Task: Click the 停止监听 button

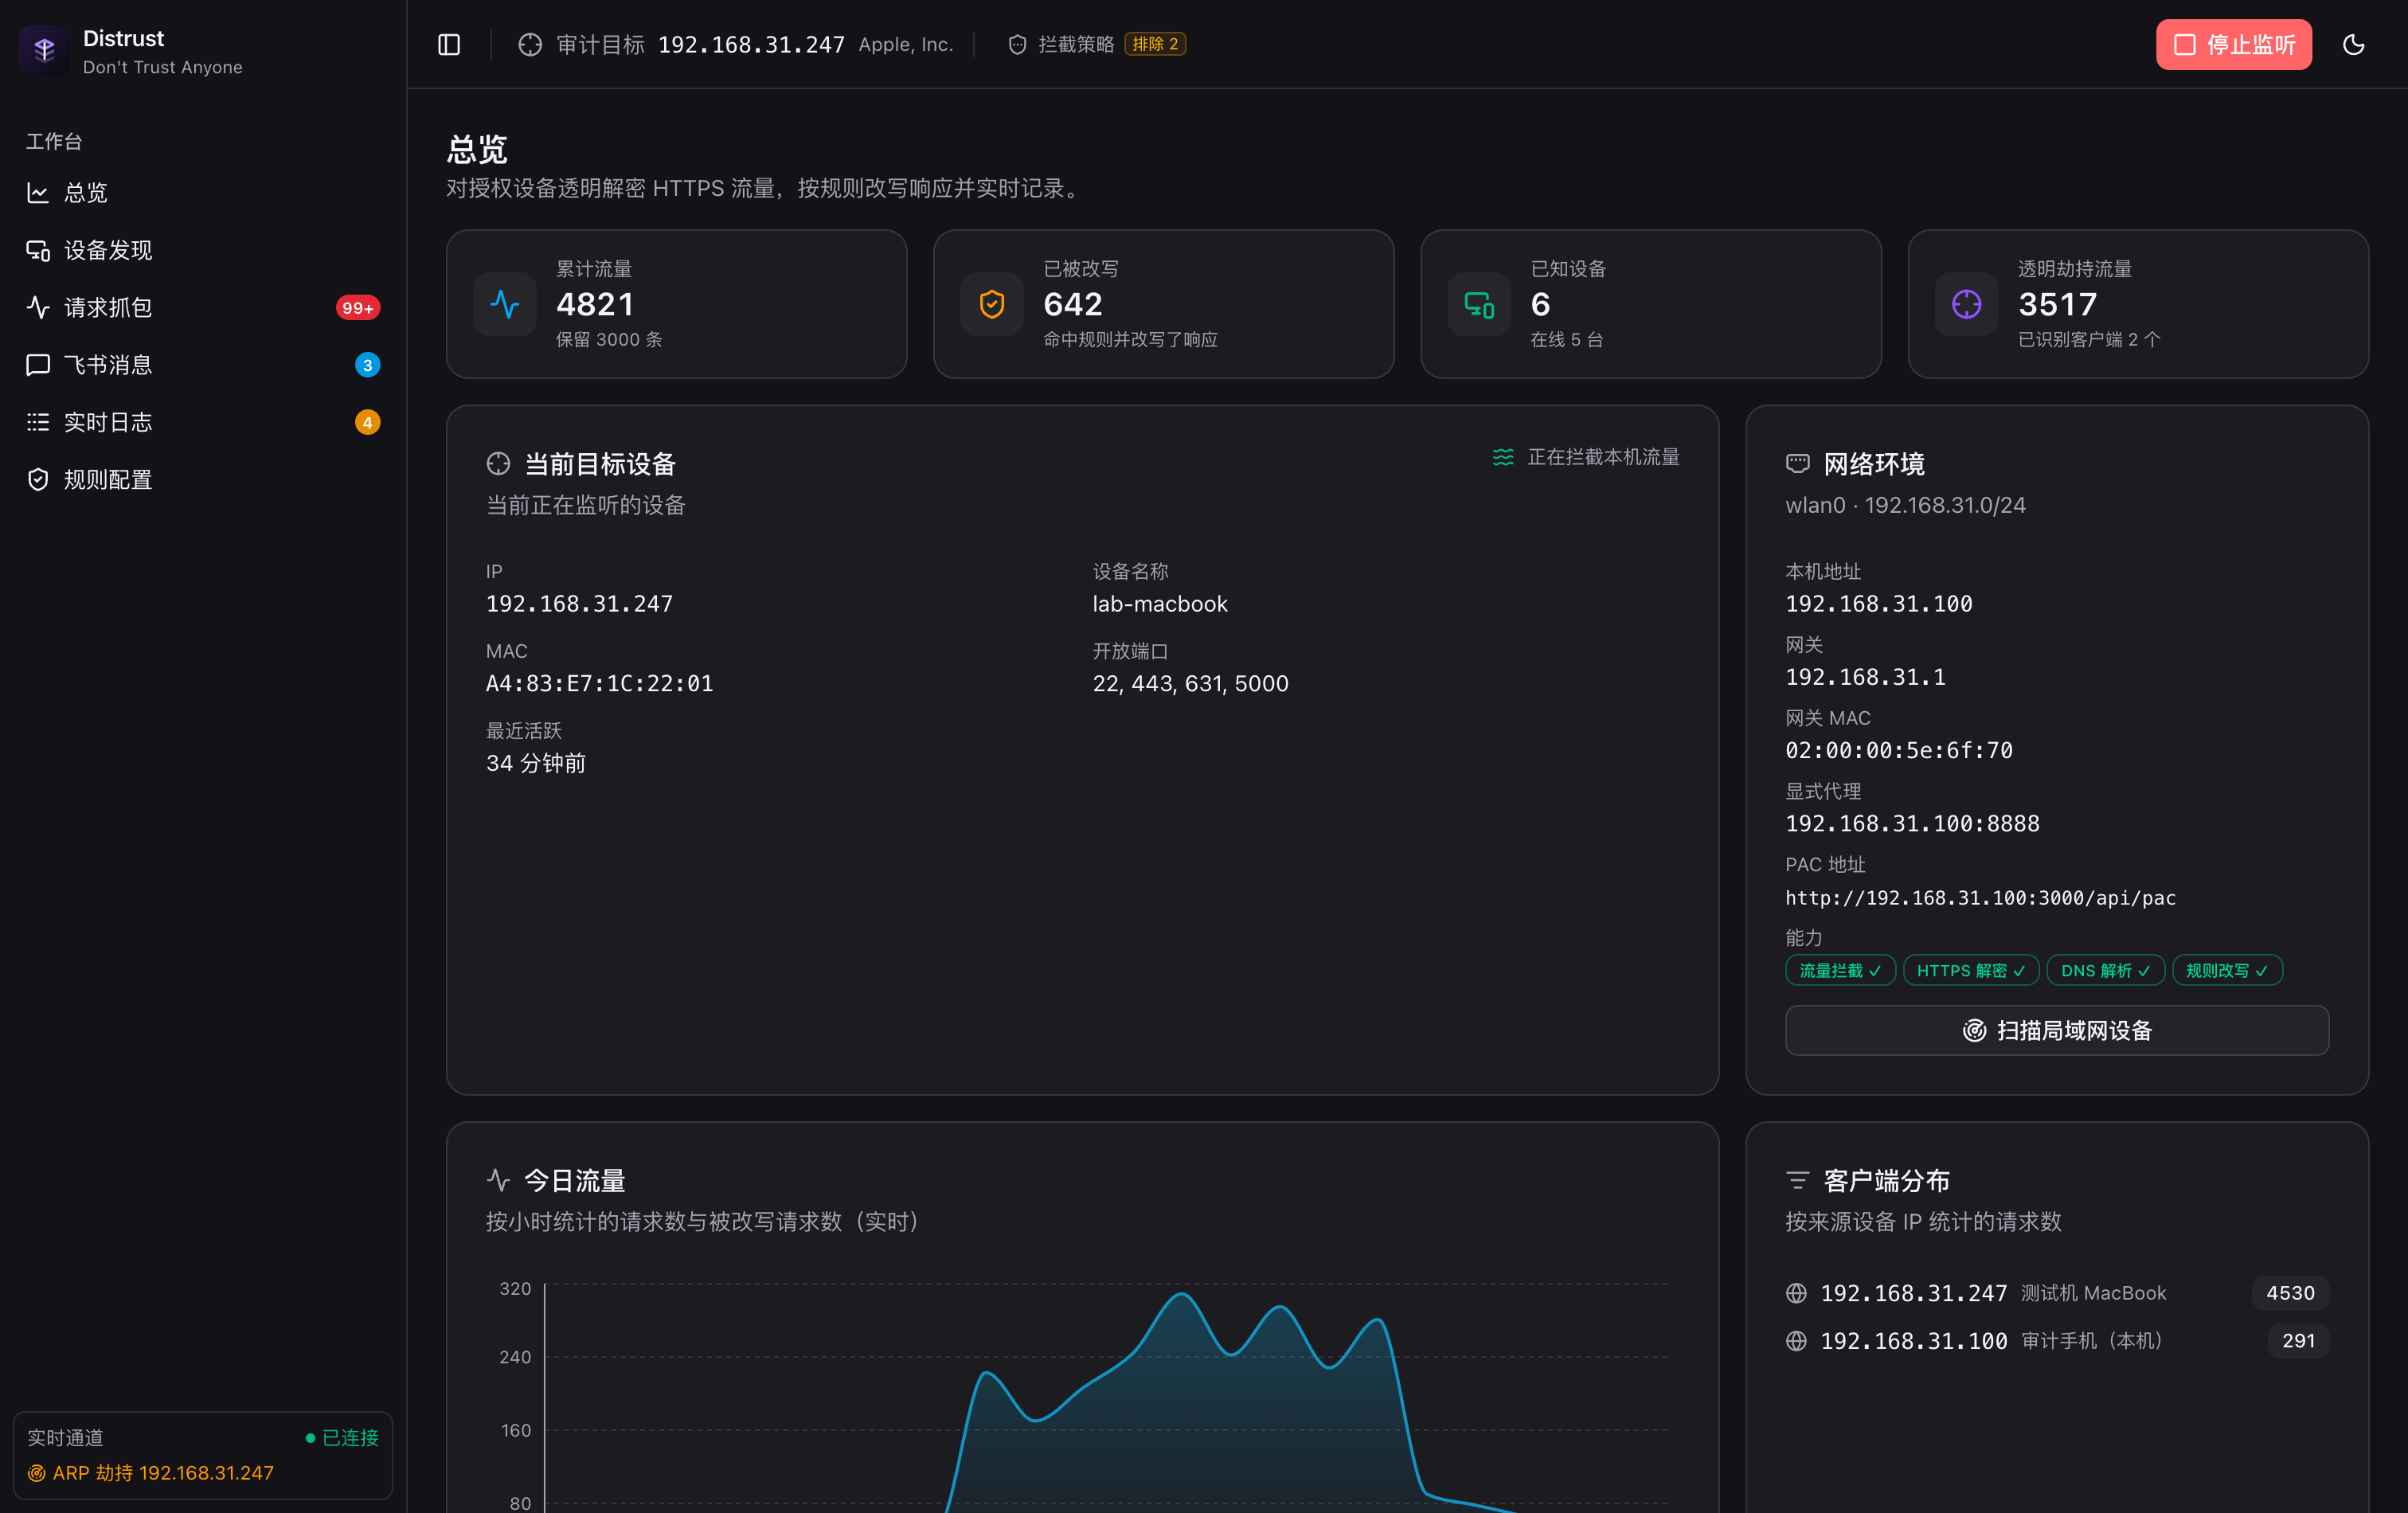Action: [x=2233, y=44]
